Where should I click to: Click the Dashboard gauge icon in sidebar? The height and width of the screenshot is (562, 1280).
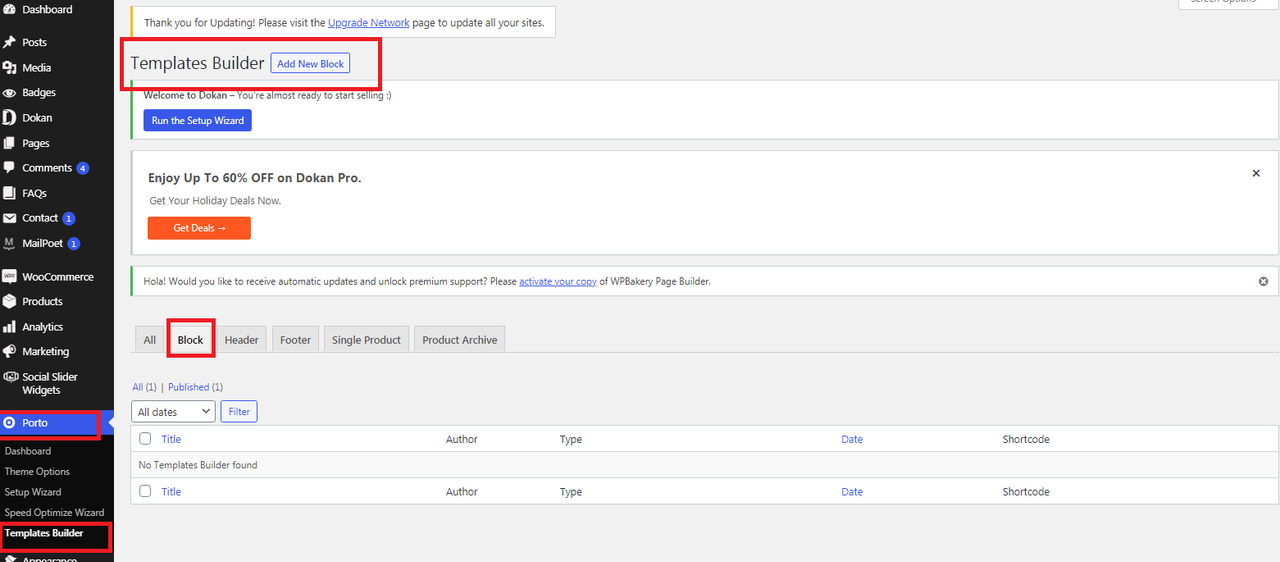click(x=9, y=10)
